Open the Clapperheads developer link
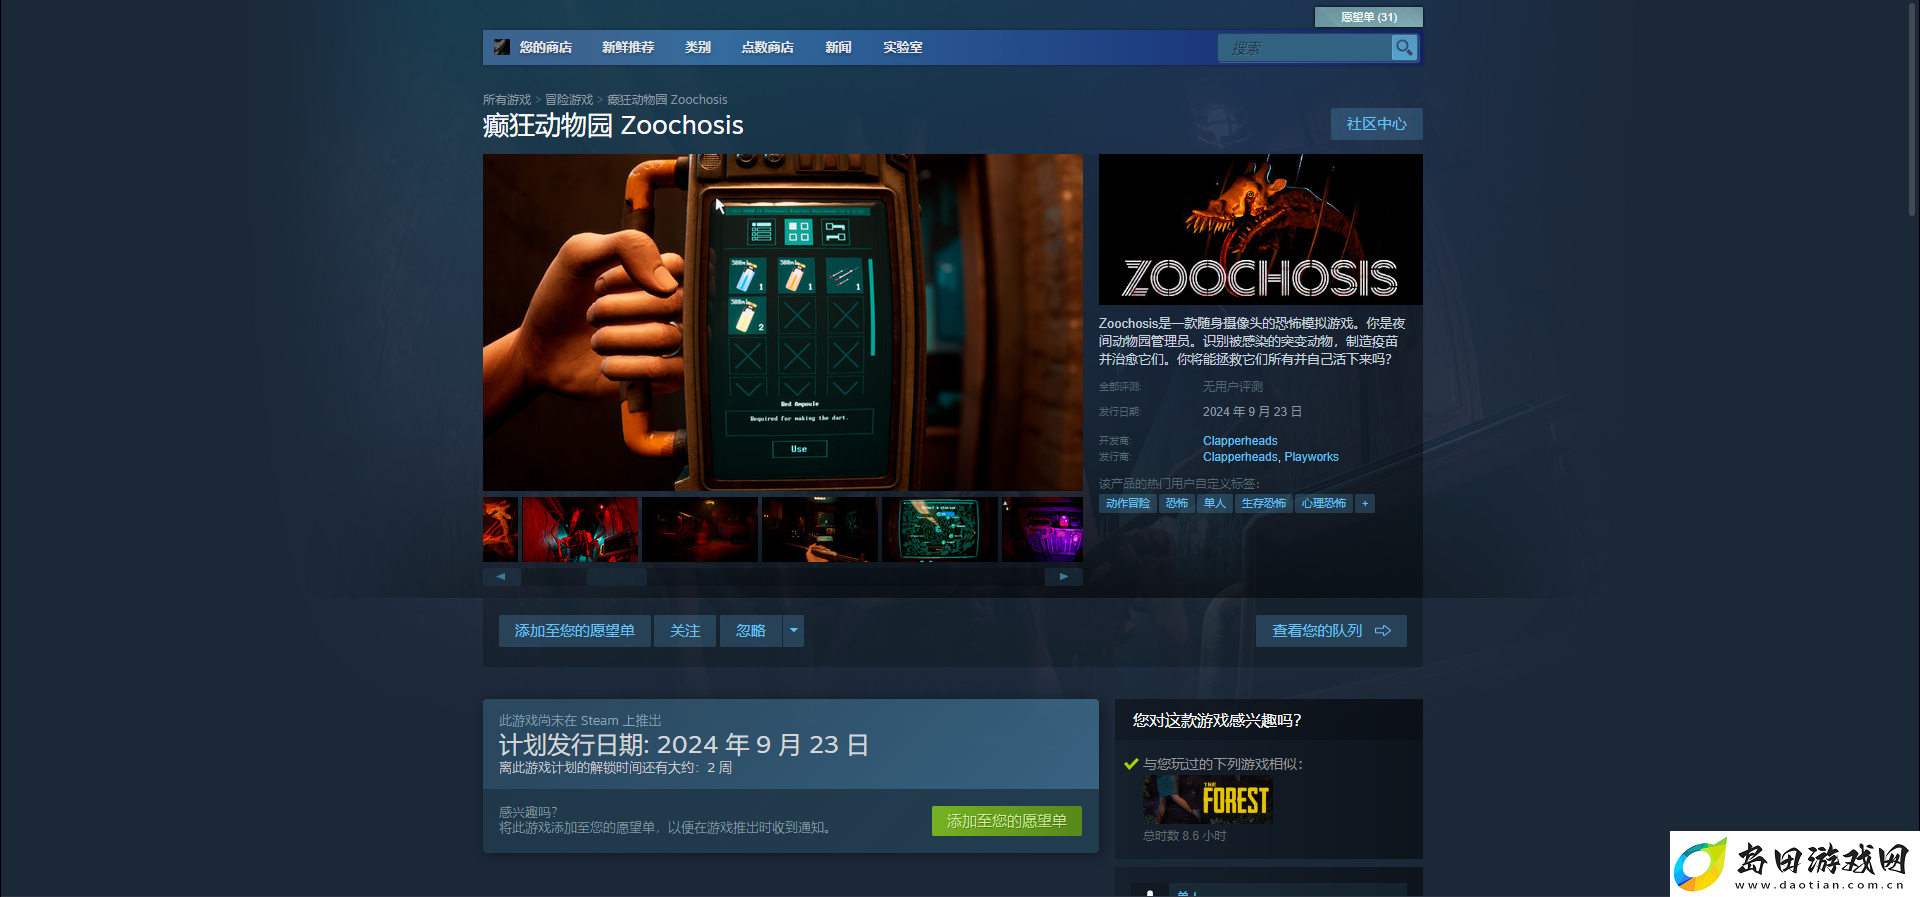This screenshot has width=1920, height=897. tap(1240, 441)
